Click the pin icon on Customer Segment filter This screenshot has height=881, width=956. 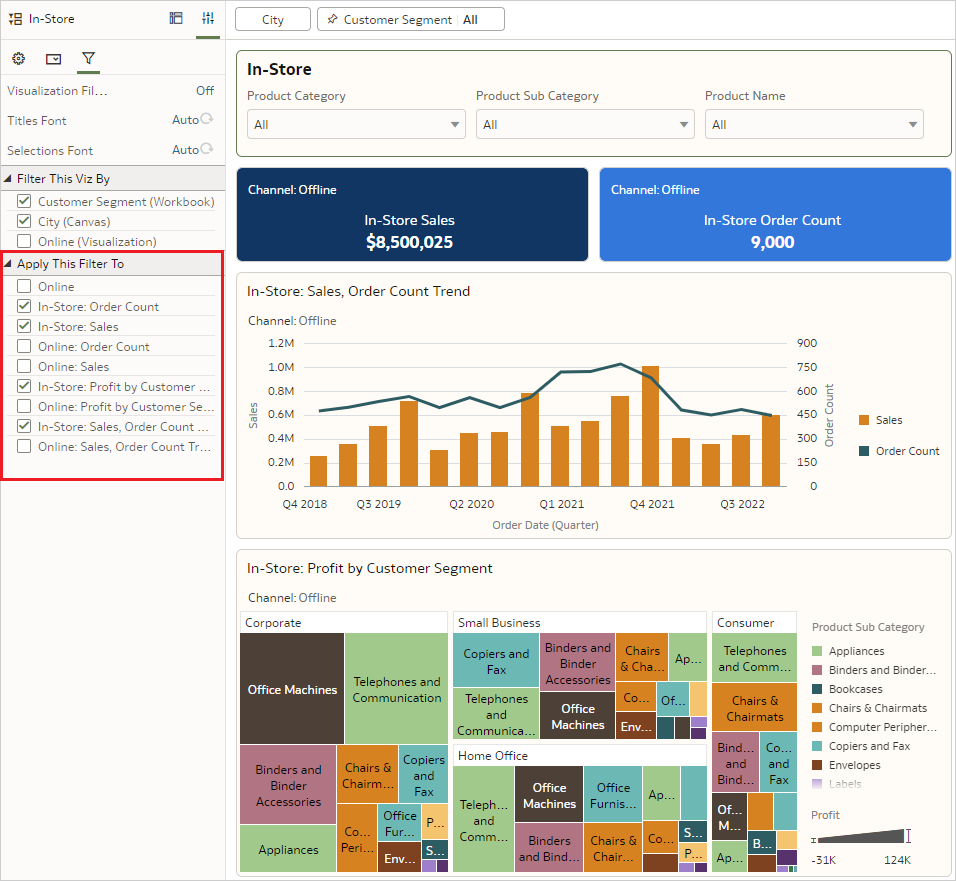[x=332, y=19]
